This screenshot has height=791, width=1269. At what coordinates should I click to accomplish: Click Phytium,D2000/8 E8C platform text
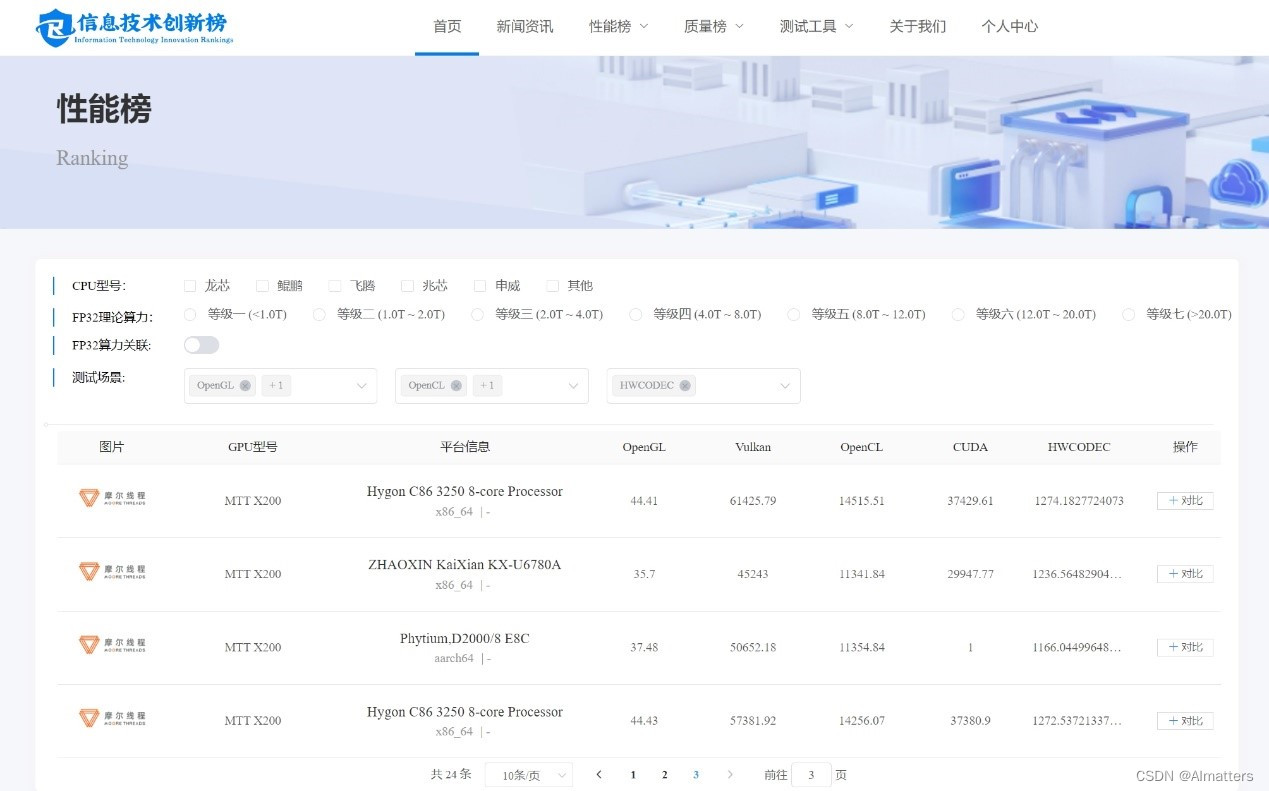(x=465, y=638)
